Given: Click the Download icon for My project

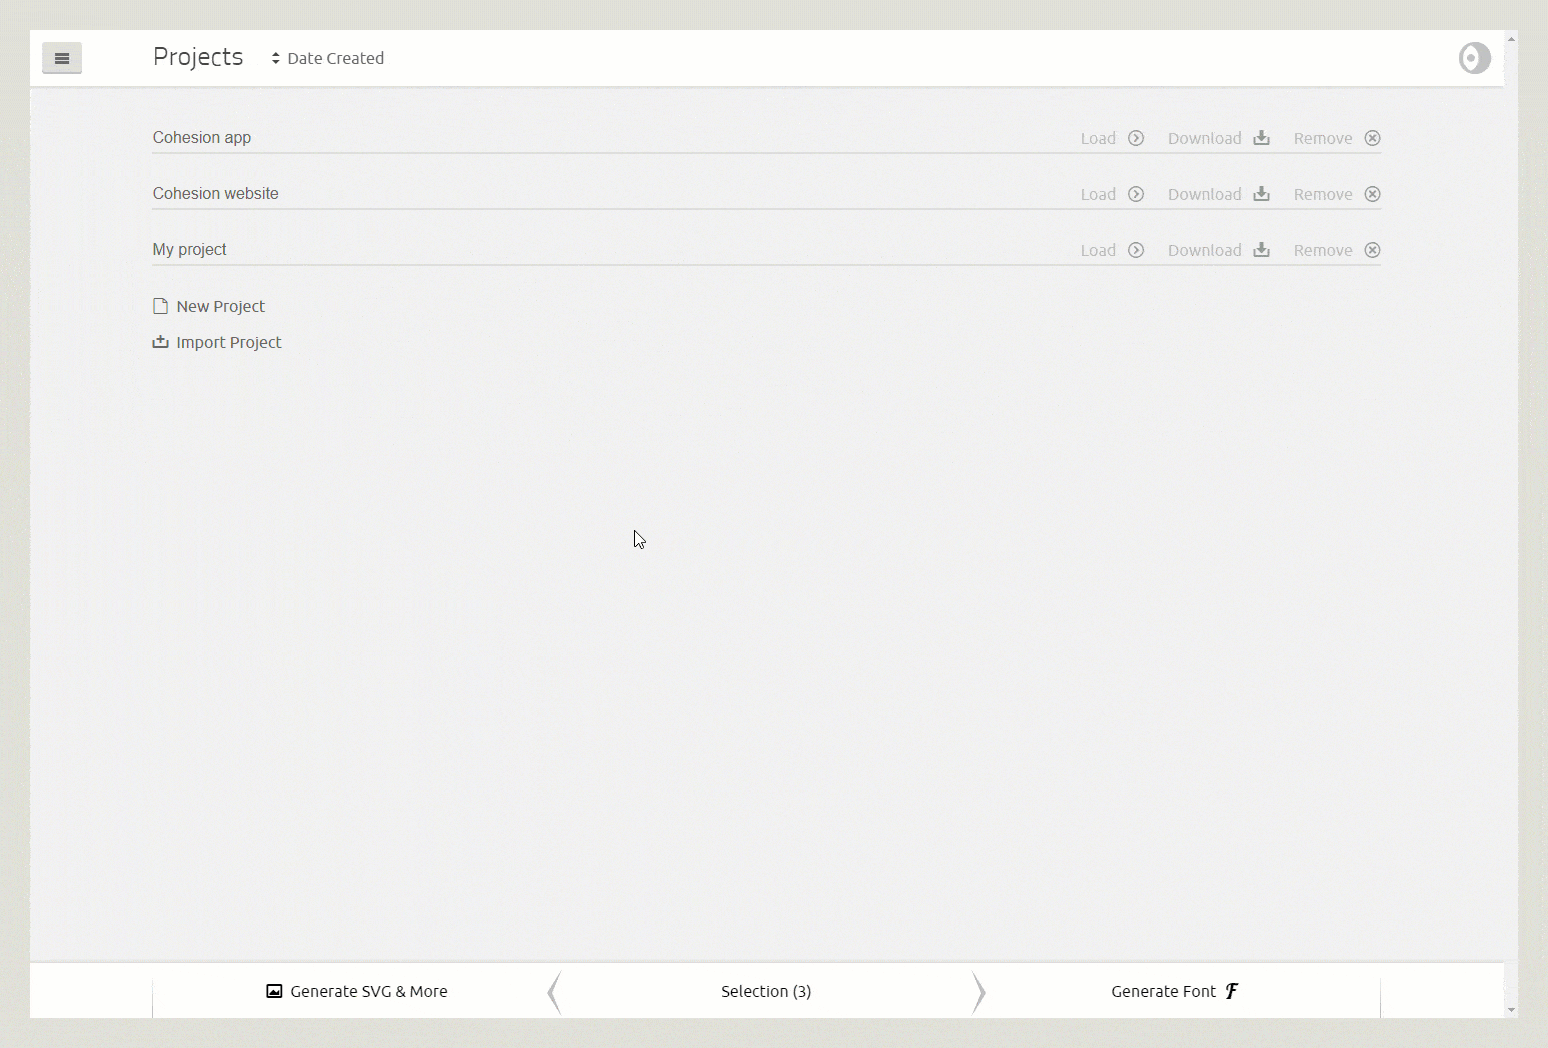Looking at the screenshot, I should coord(1262,250).
